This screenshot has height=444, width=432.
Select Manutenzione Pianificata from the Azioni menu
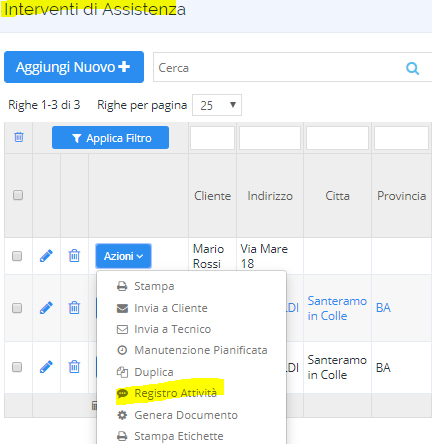[192, 350]
